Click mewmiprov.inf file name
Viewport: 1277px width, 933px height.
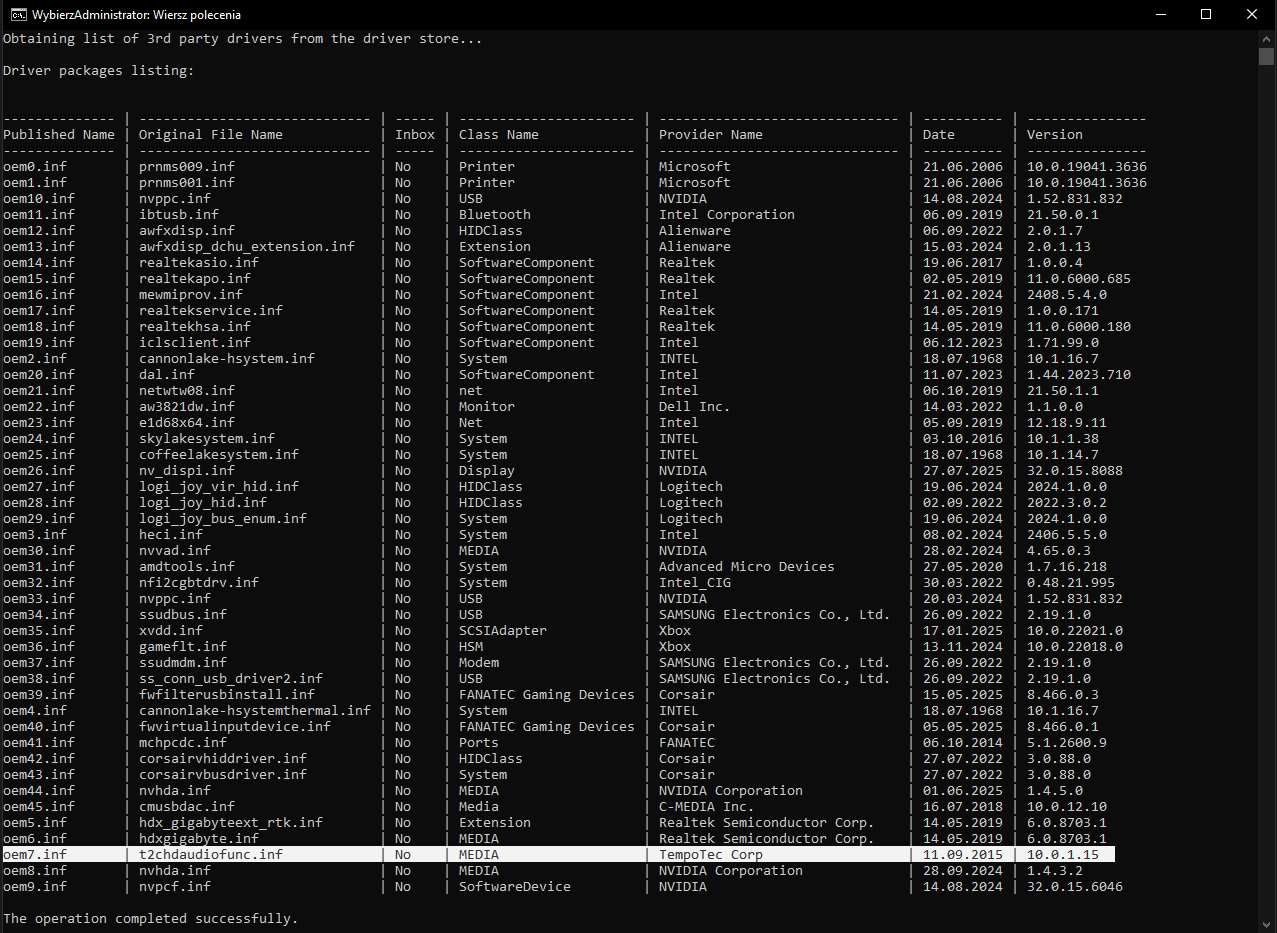(x=191, y=295)
